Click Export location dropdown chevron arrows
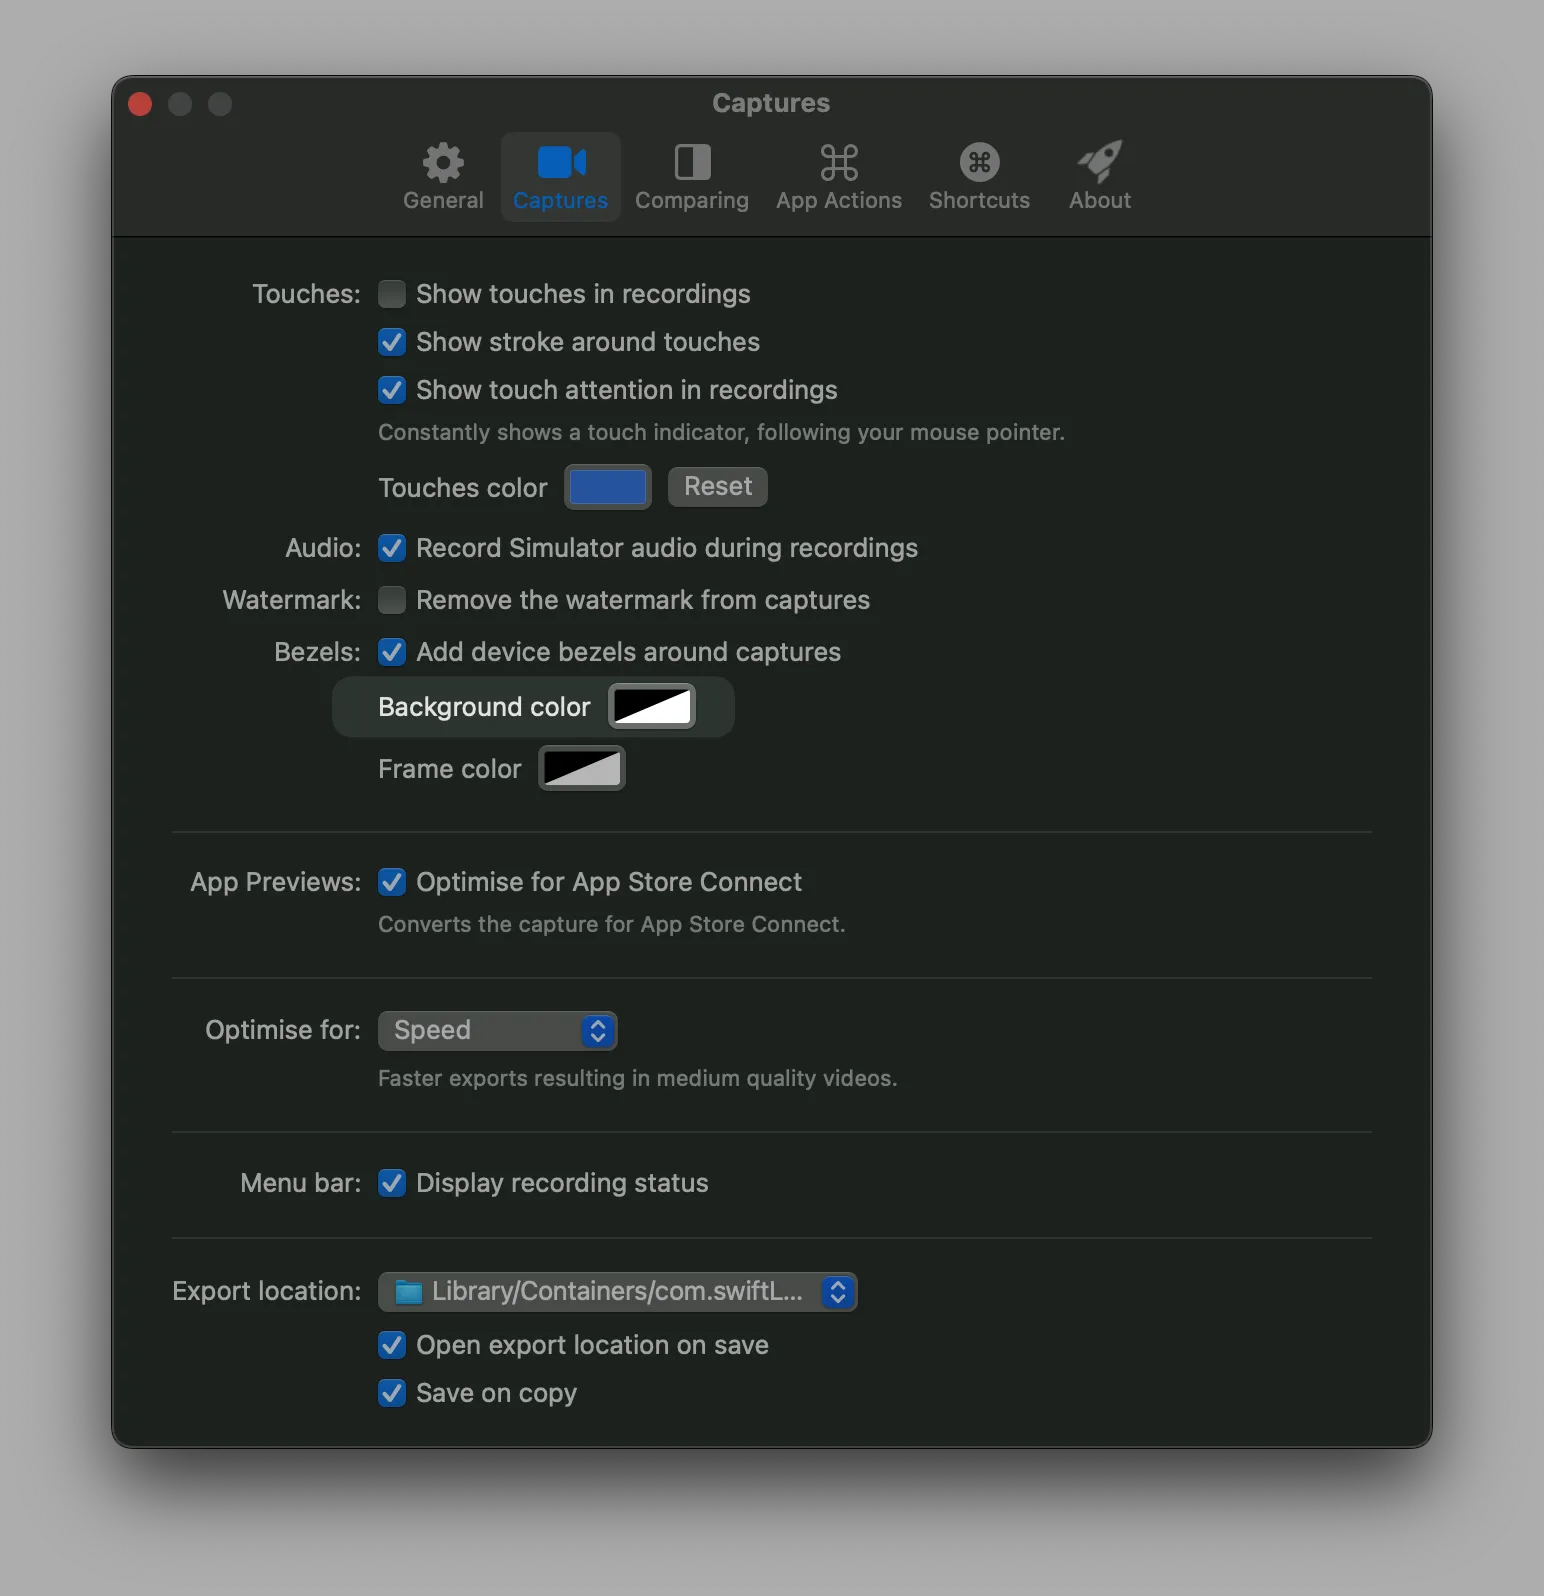Image resolution: width=1544 pixels, height=1596 pixels. coord(838,1292)
